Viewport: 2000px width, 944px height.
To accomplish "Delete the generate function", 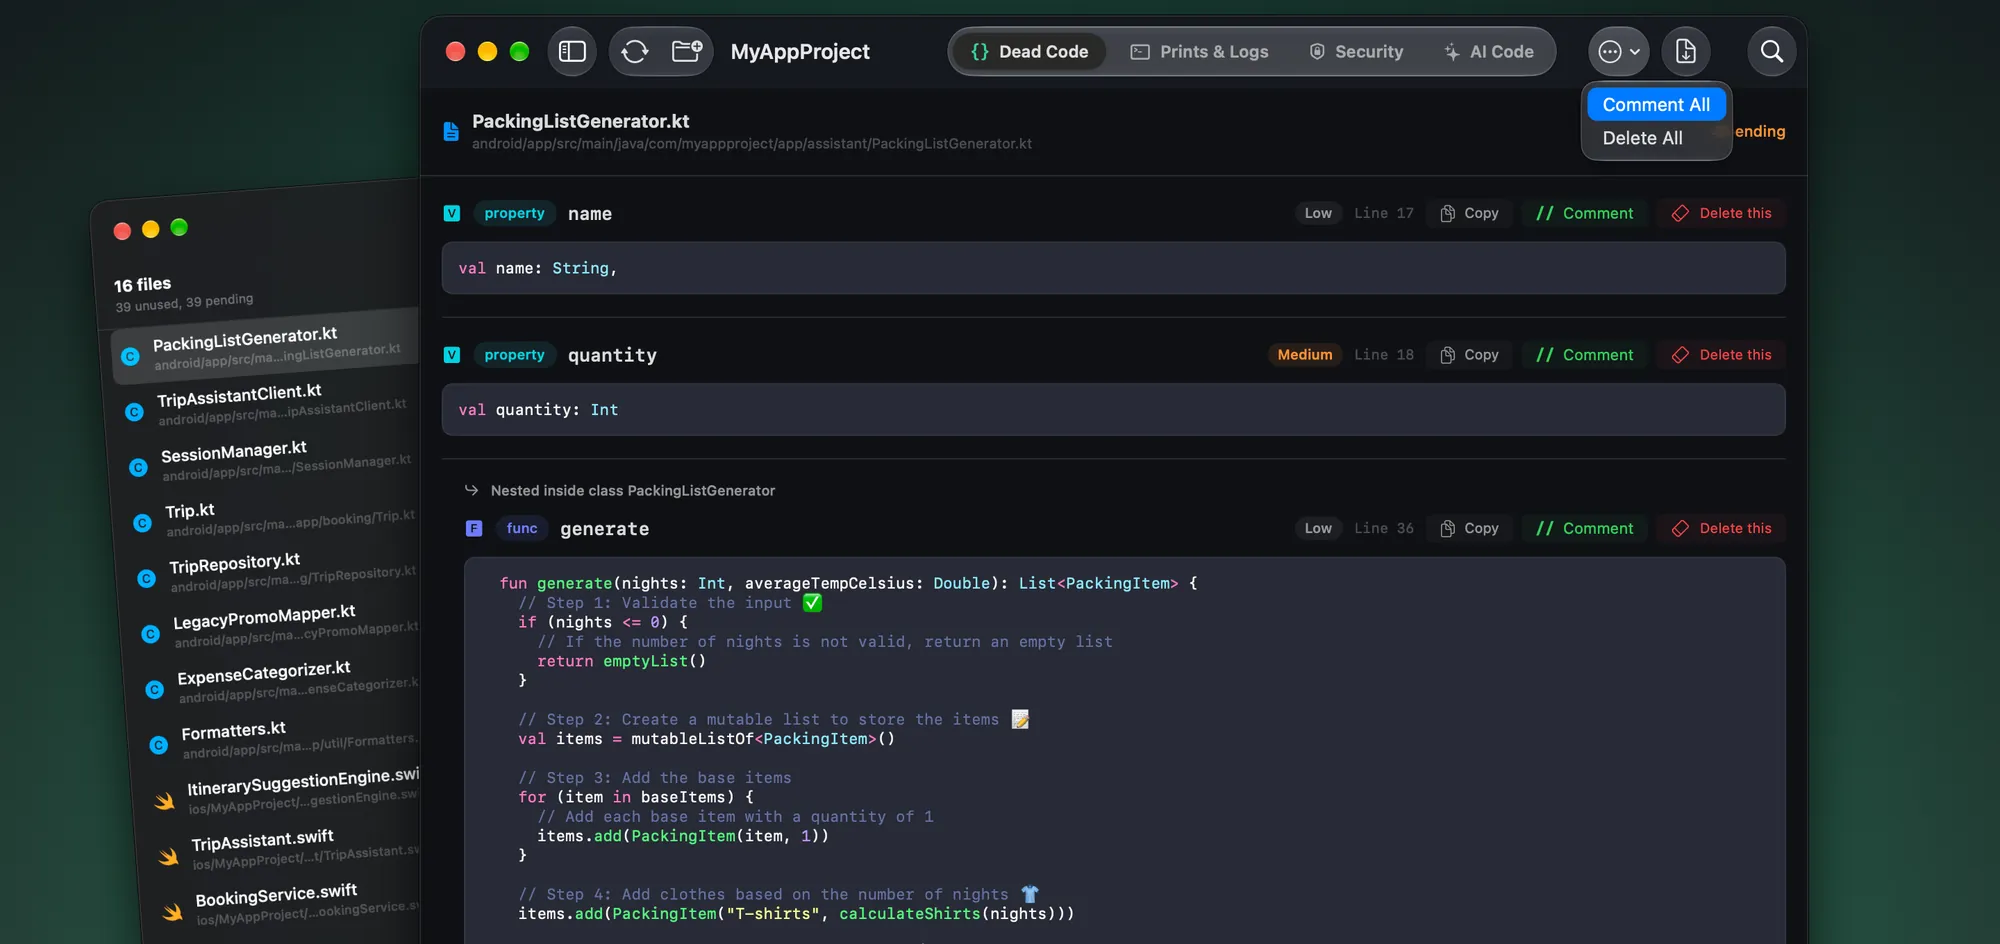I will (1721, 528).
